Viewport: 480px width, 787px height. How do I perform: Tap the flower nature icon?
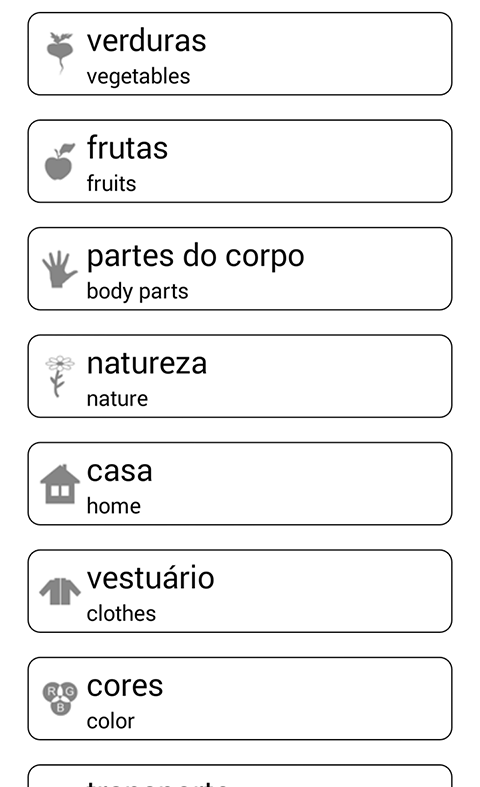[60, 376]
